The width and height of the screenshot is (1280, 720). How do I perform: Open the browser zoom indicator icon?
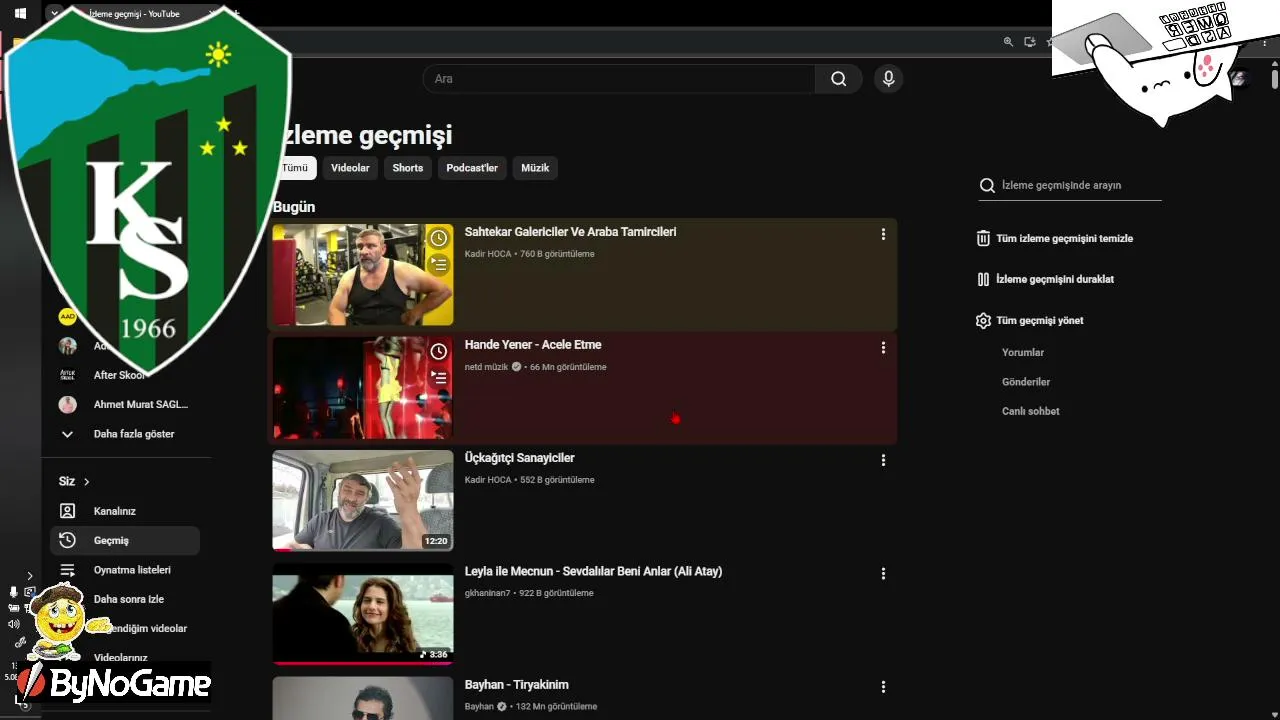(1008, 41)
